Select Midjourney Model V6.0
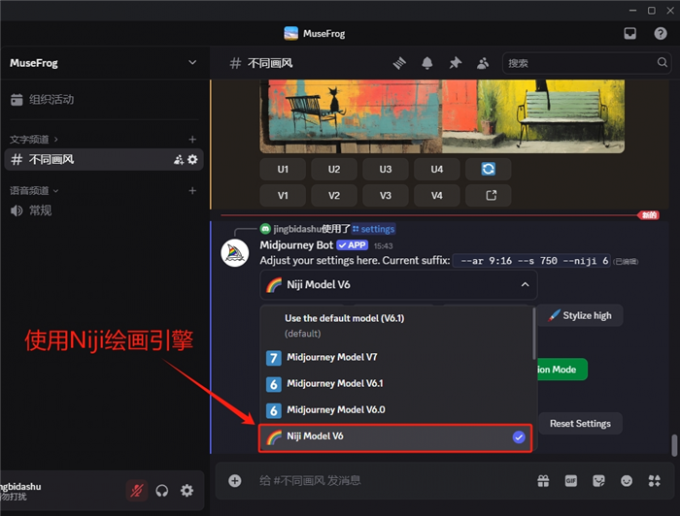The width and height of the screenshot is (680, 516). click(x=396, y=410)
